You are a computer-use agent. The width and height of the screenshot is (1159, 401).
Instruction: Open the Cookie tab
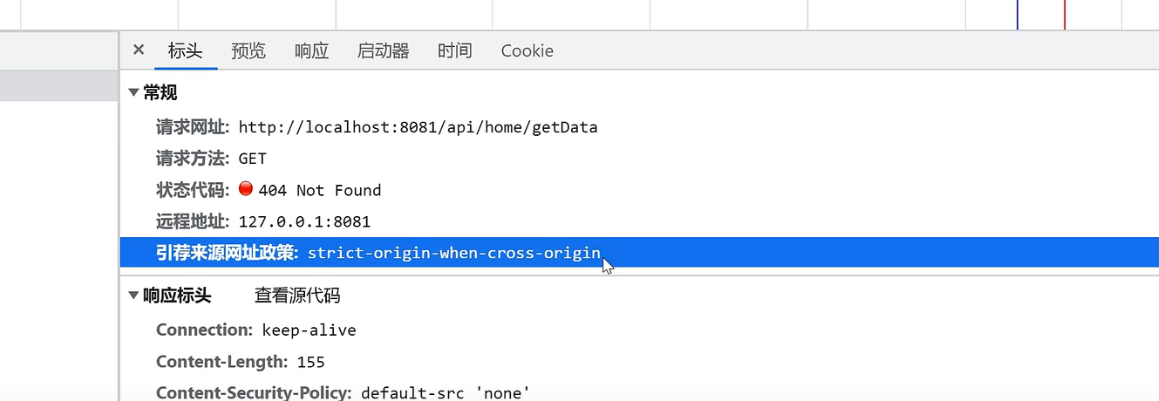(527, 51)
